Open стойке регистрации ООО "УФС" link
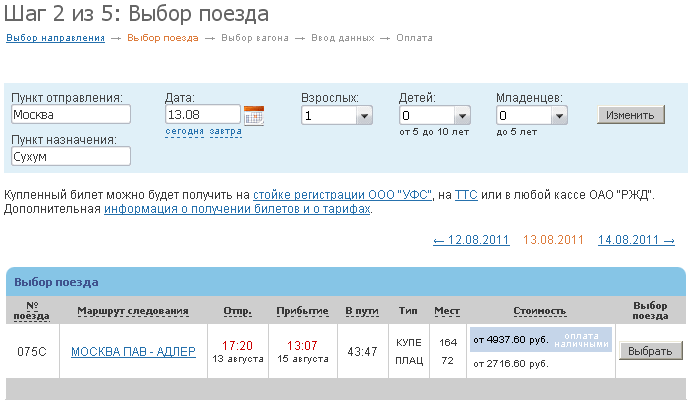The height and width of the screenshot is (403, 691). coord(343,194)
